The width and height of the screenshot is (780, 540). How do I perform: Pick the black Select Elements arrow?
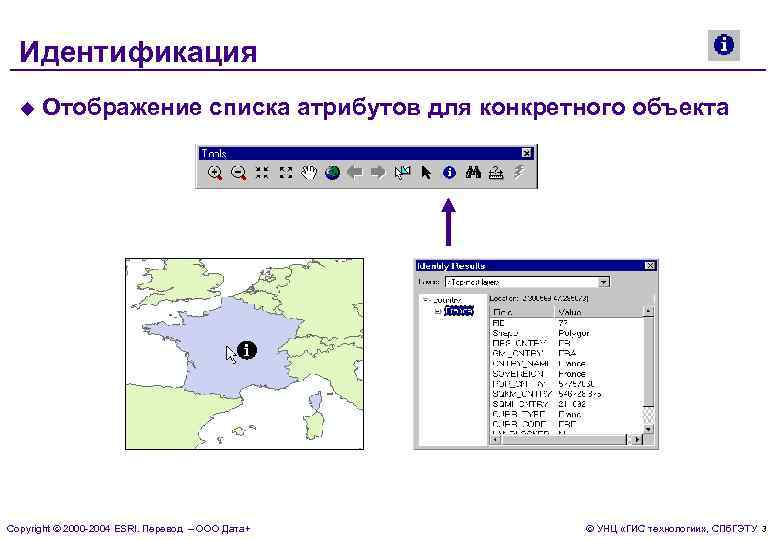click(x=426, y=173)
